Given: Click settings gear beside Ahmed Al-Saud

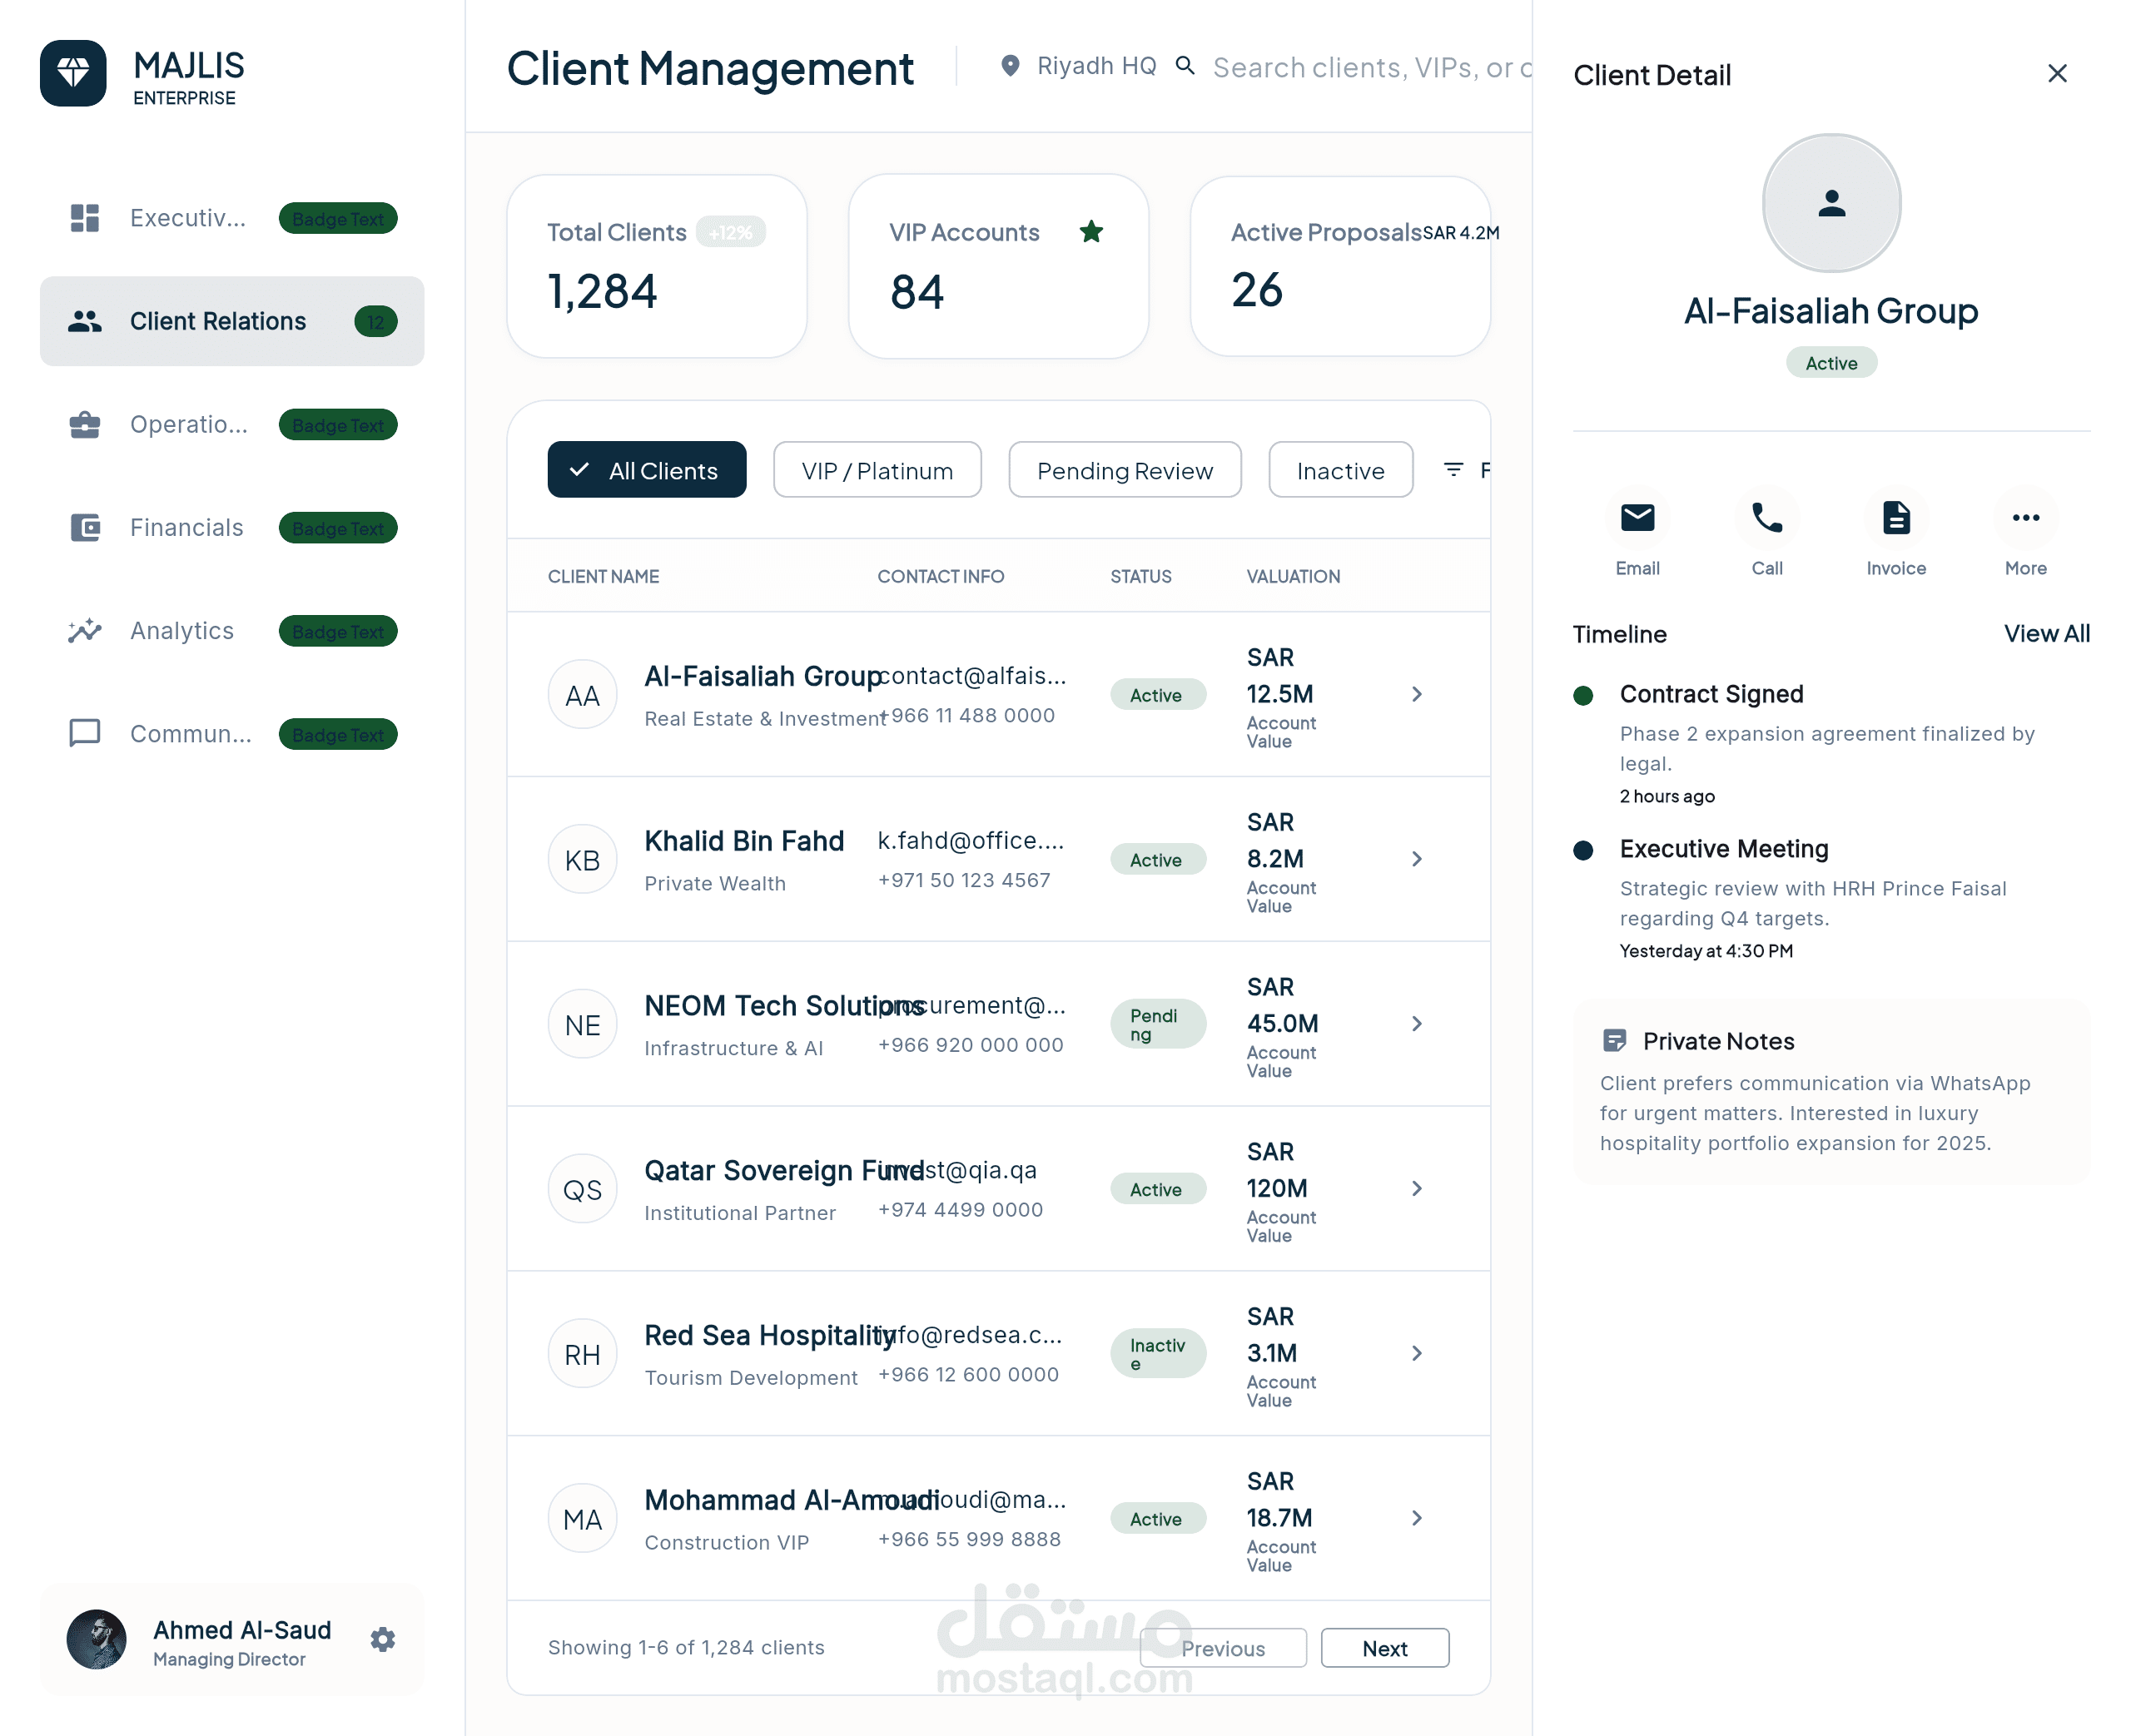Looking at the screenshot, I should (x=382, y=1639).
